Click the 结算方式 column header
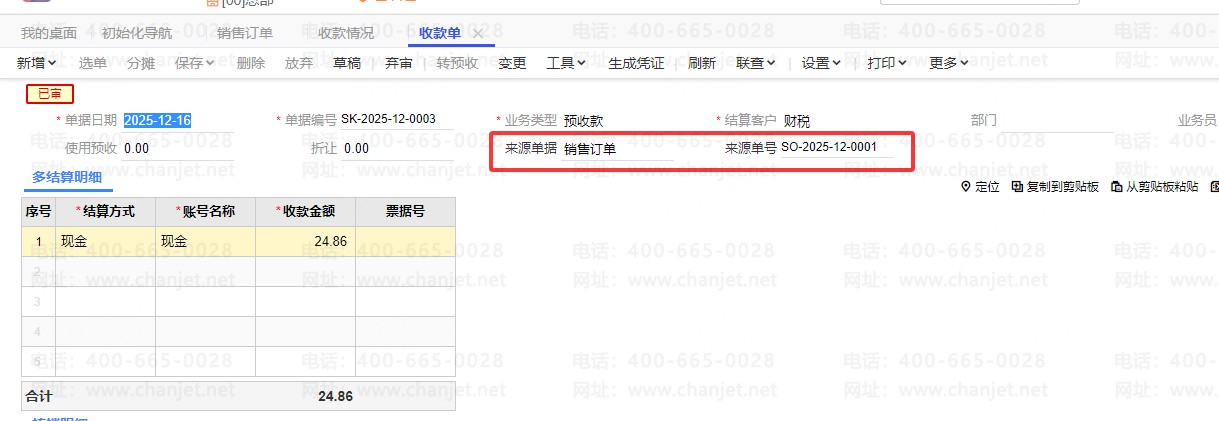This screenshot has width=1219, height=421. [105, 211]
